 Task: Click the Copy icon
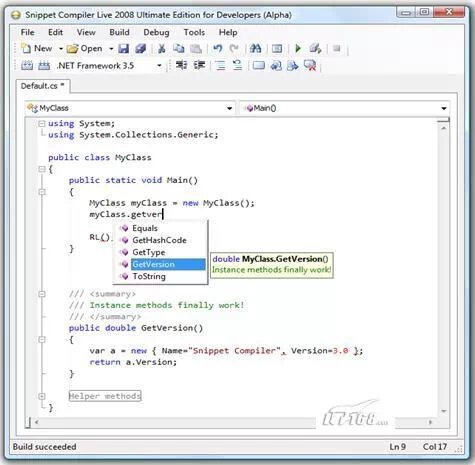pyautogui.click(x=179, y=49)
